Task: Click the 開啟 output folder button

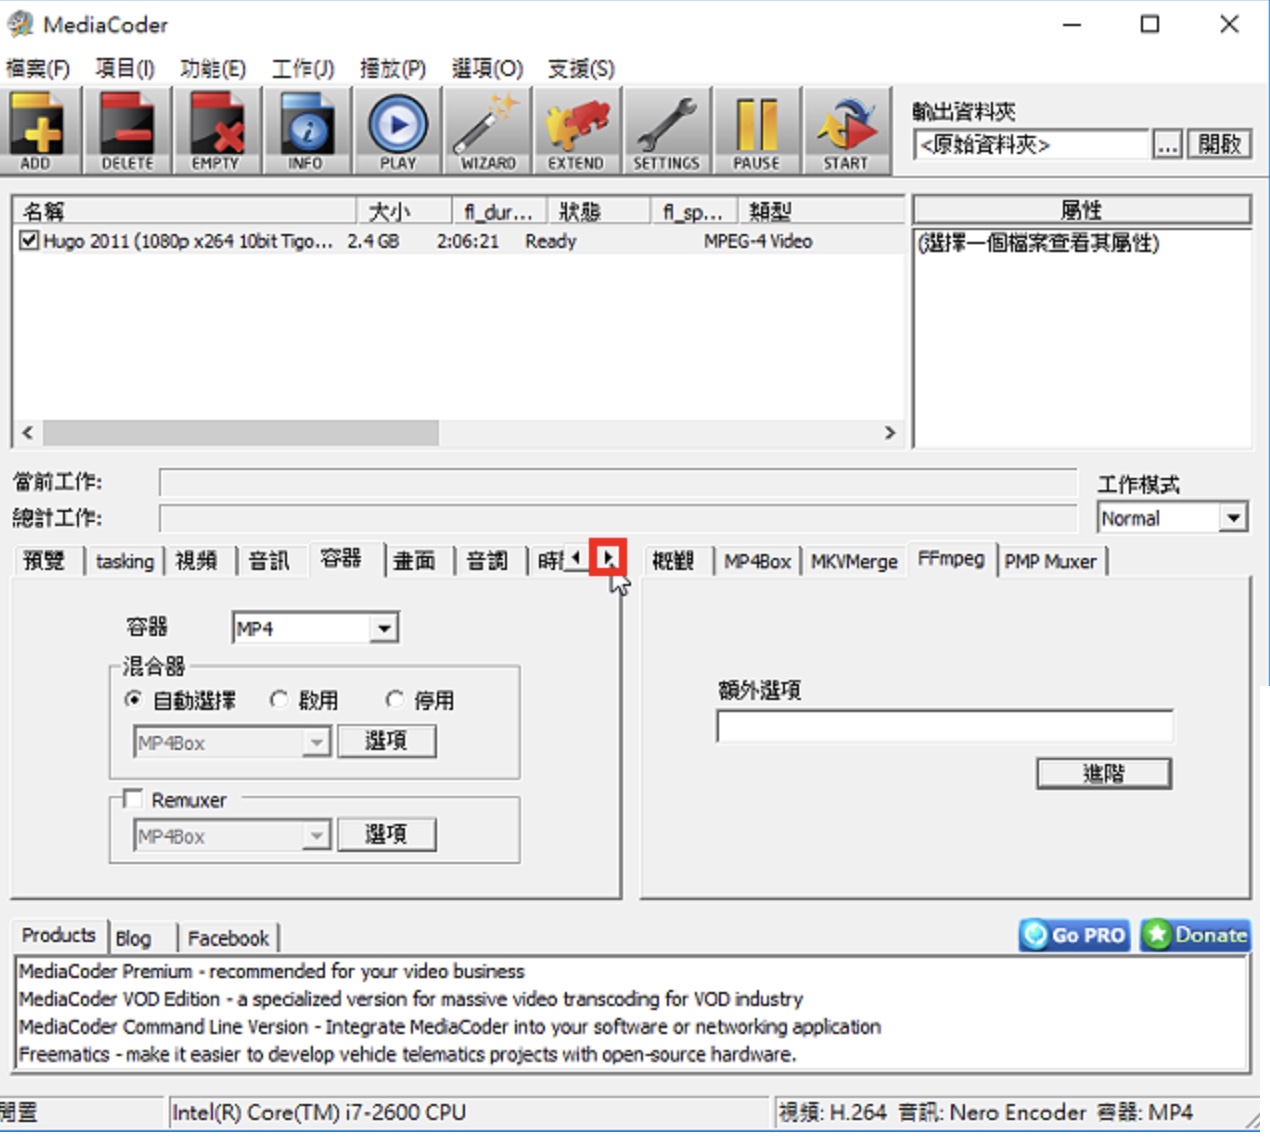Action: click(x=1219, y=144)
